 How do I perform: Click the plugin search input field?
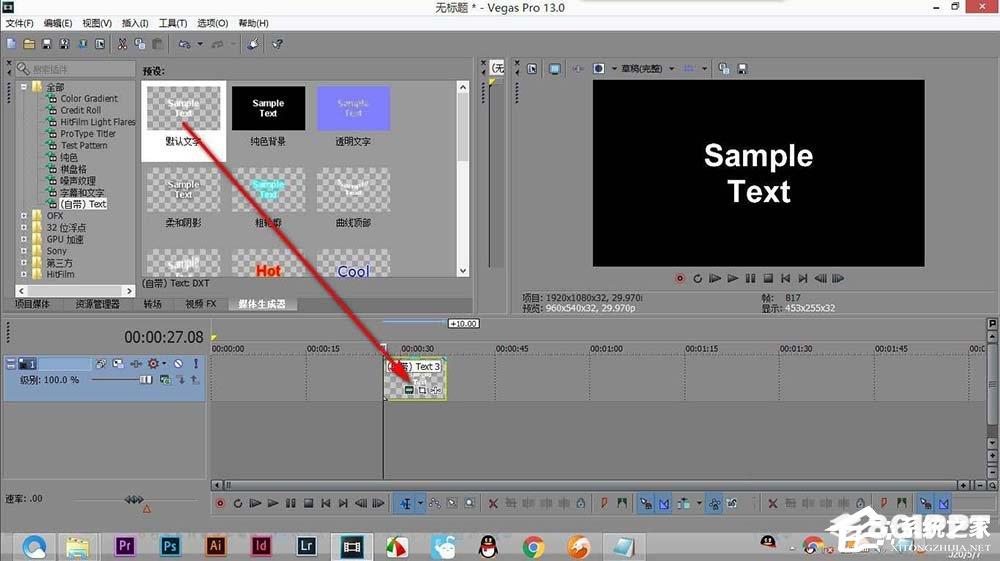[x=75, y=69]
